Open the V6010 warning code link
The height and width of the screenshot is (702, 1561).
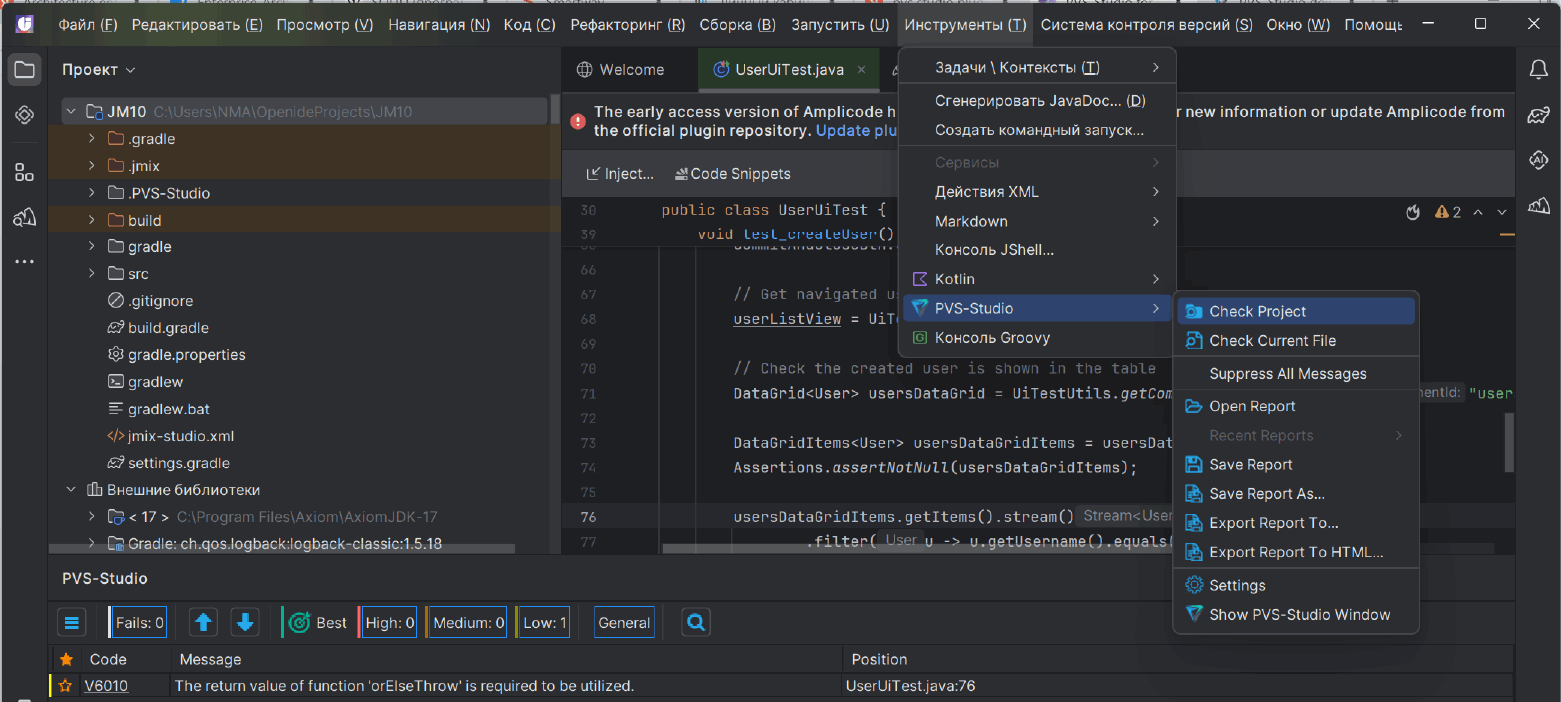pos(106,686)
